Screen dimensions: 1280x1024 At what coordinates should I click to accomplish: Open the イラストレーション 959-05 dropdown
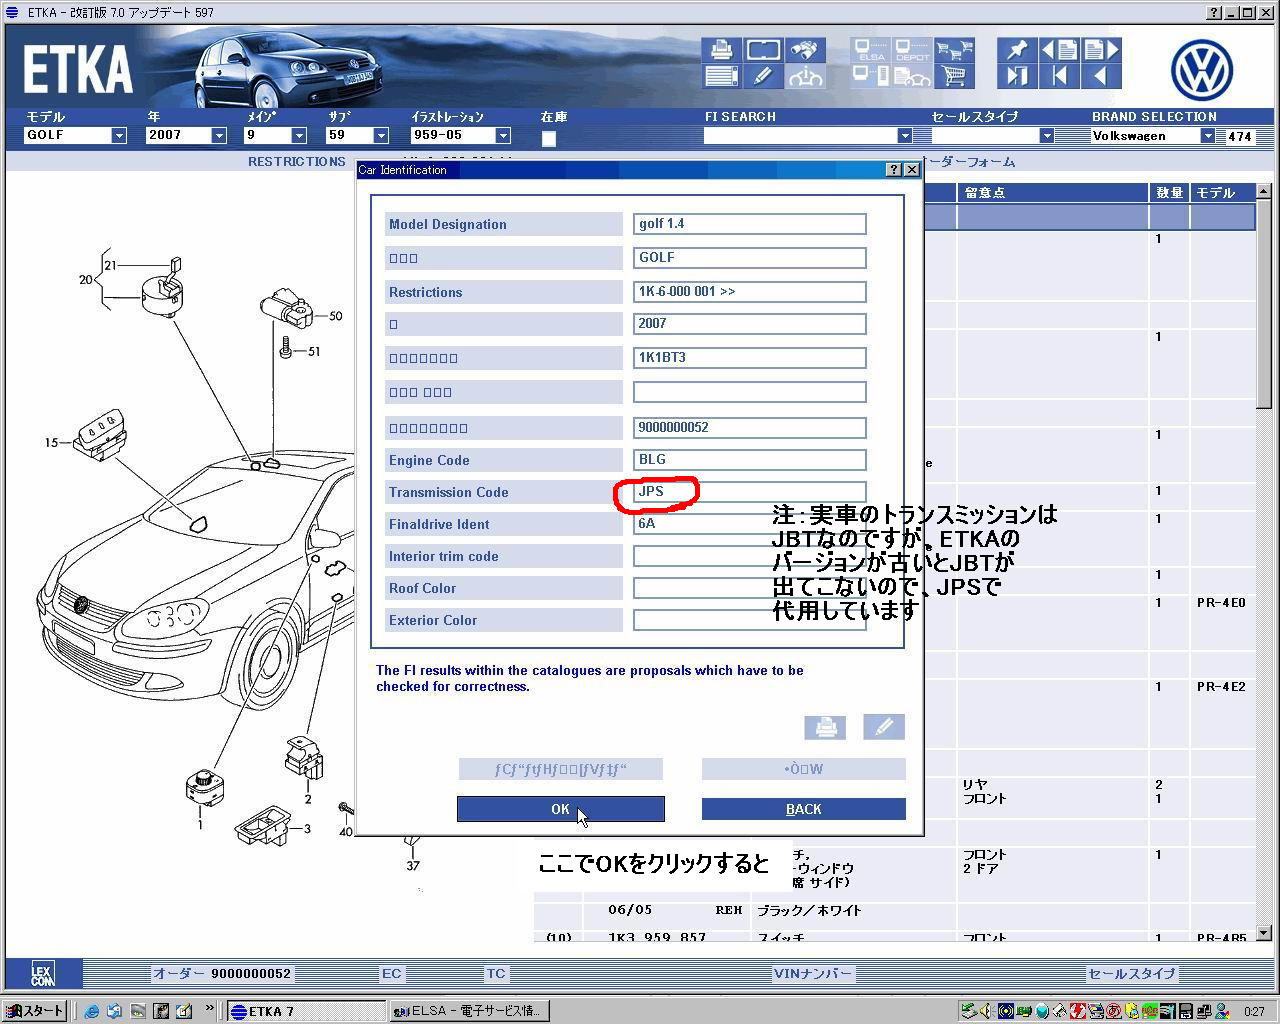(503, 136)
